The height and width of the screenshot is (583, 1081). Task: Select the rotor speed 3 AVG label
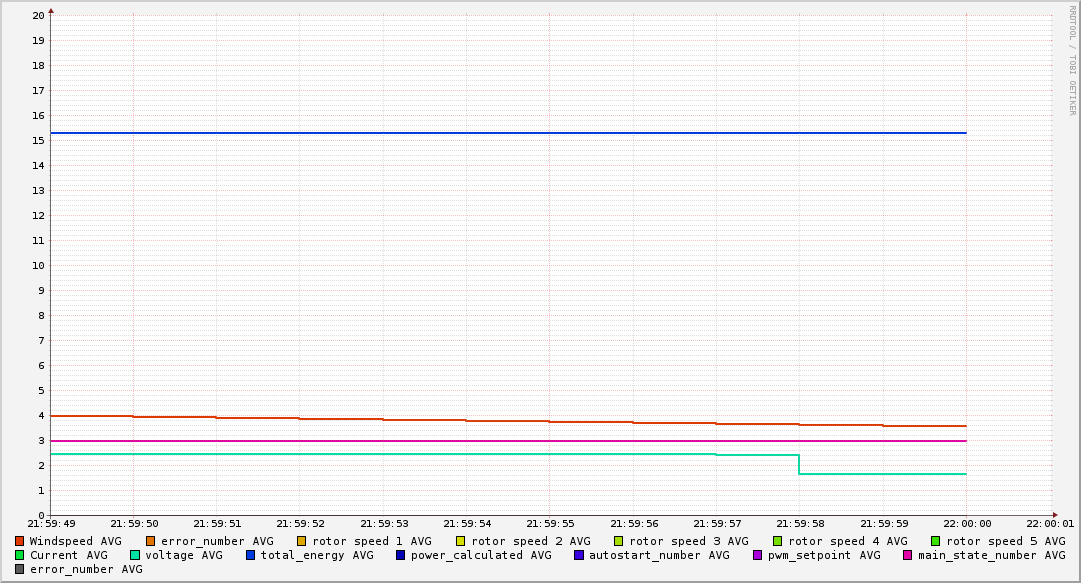tap(688, 541)
